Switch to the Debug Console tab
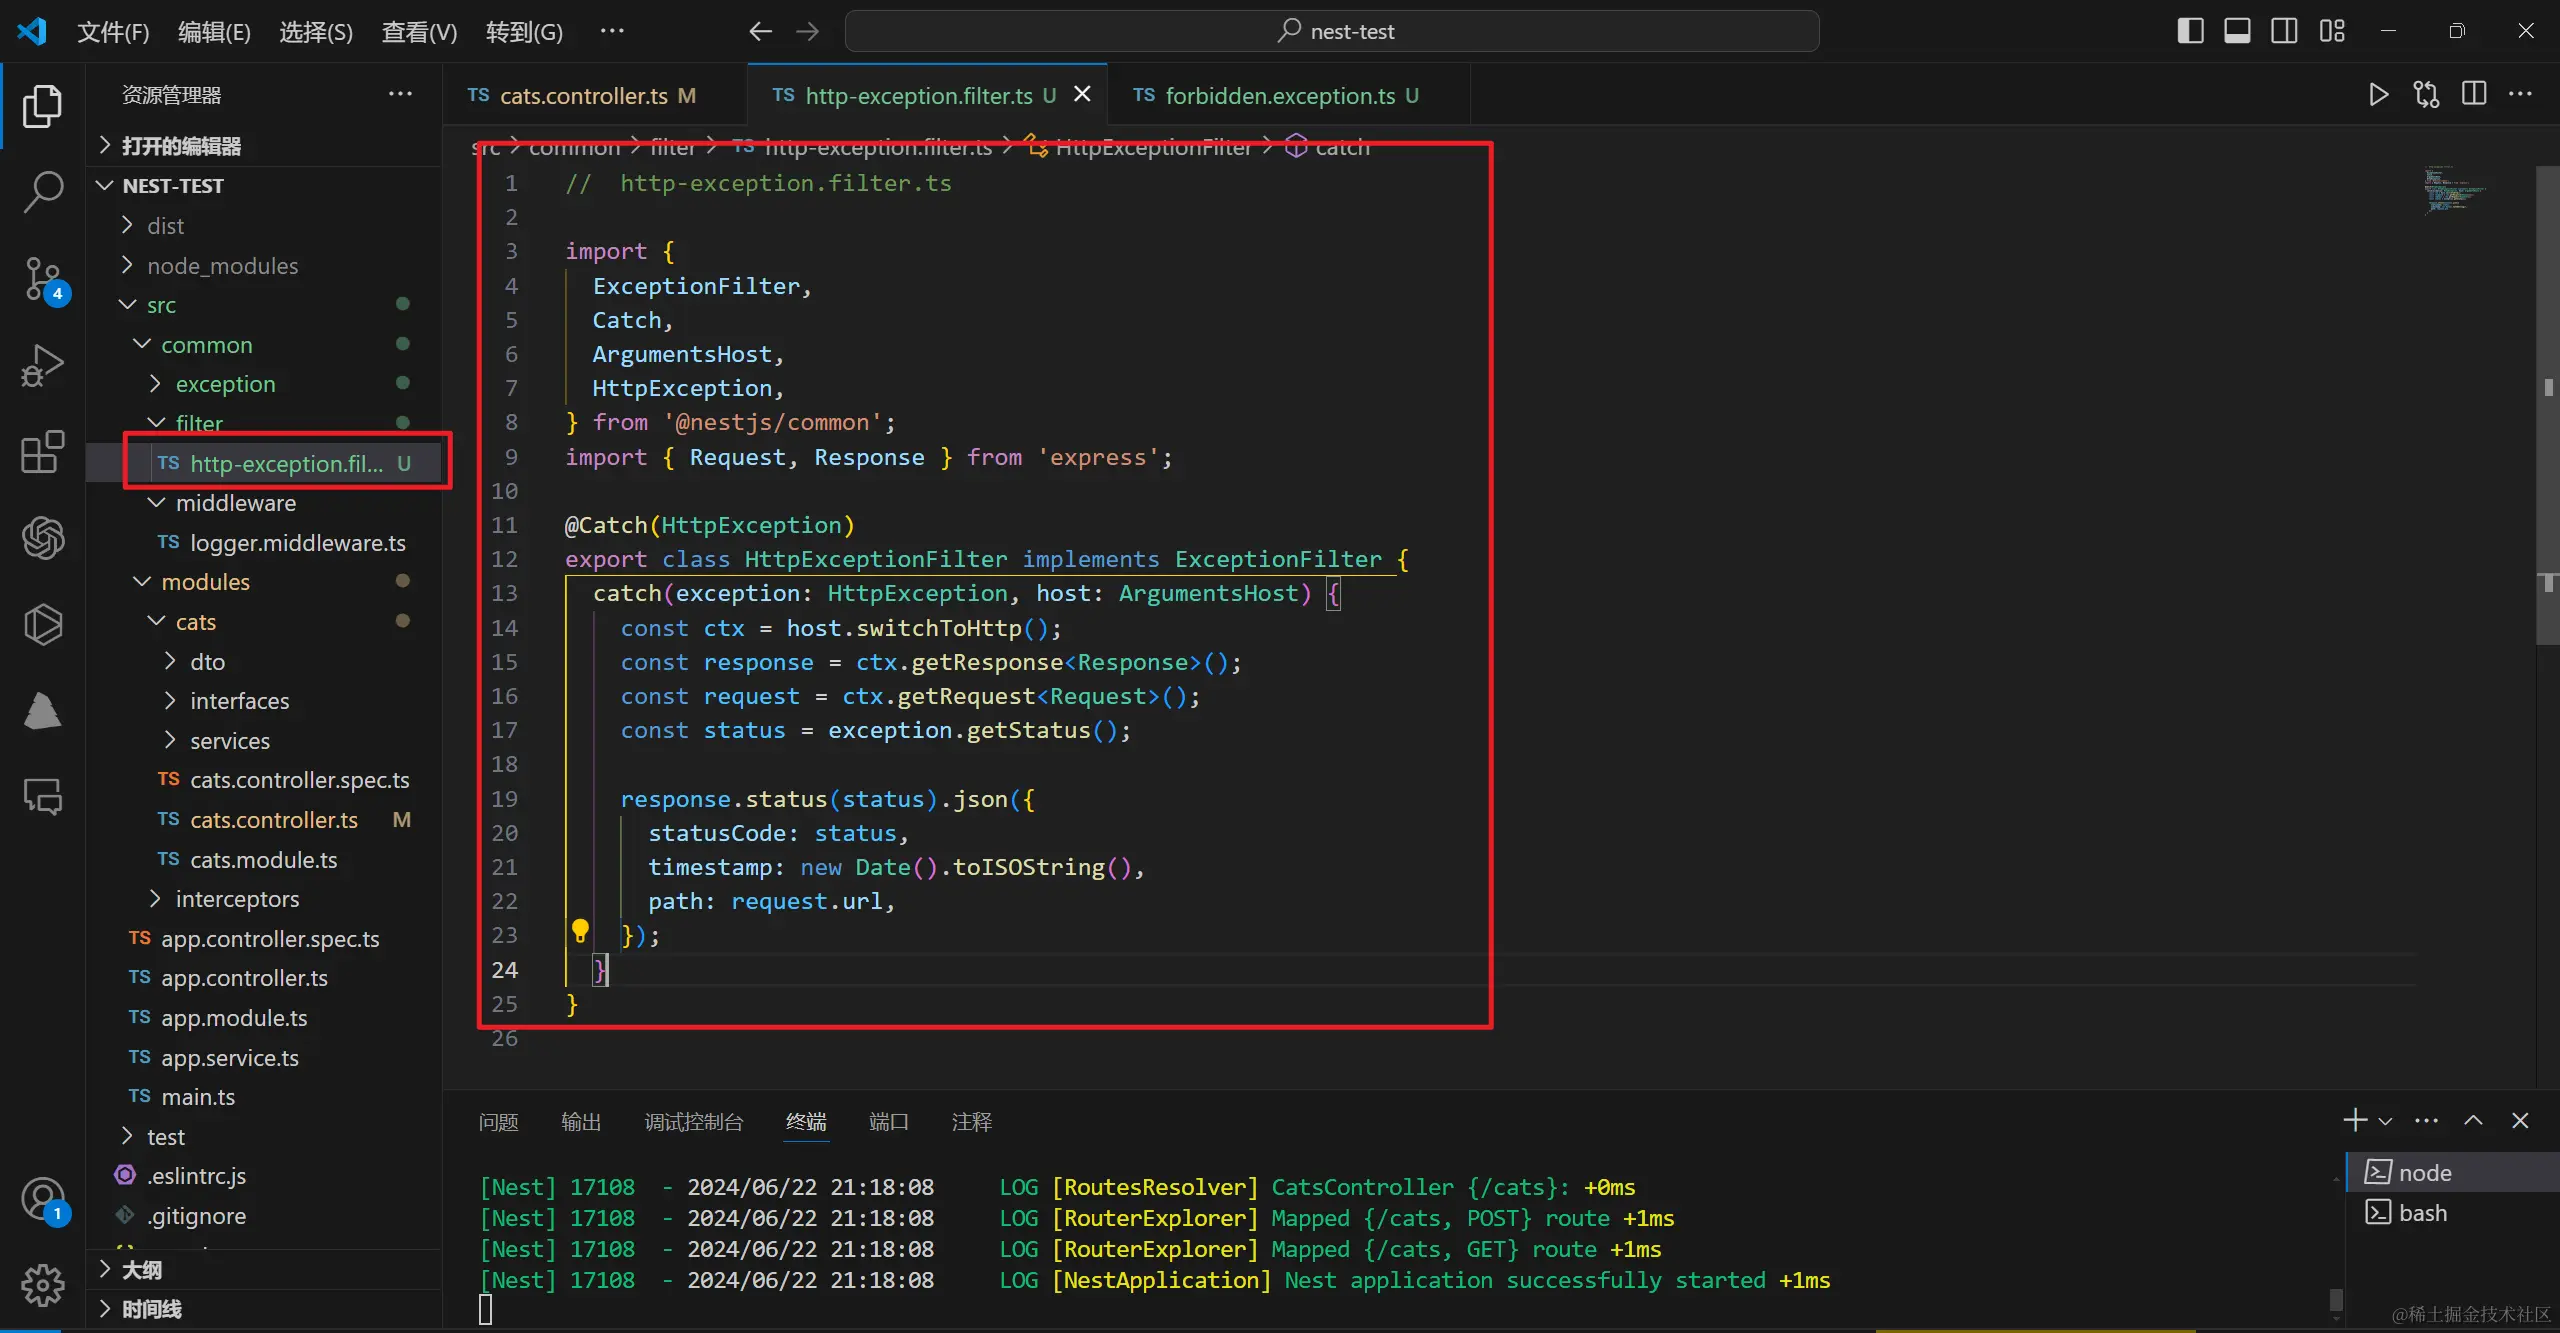 [x=694, y=1122]
